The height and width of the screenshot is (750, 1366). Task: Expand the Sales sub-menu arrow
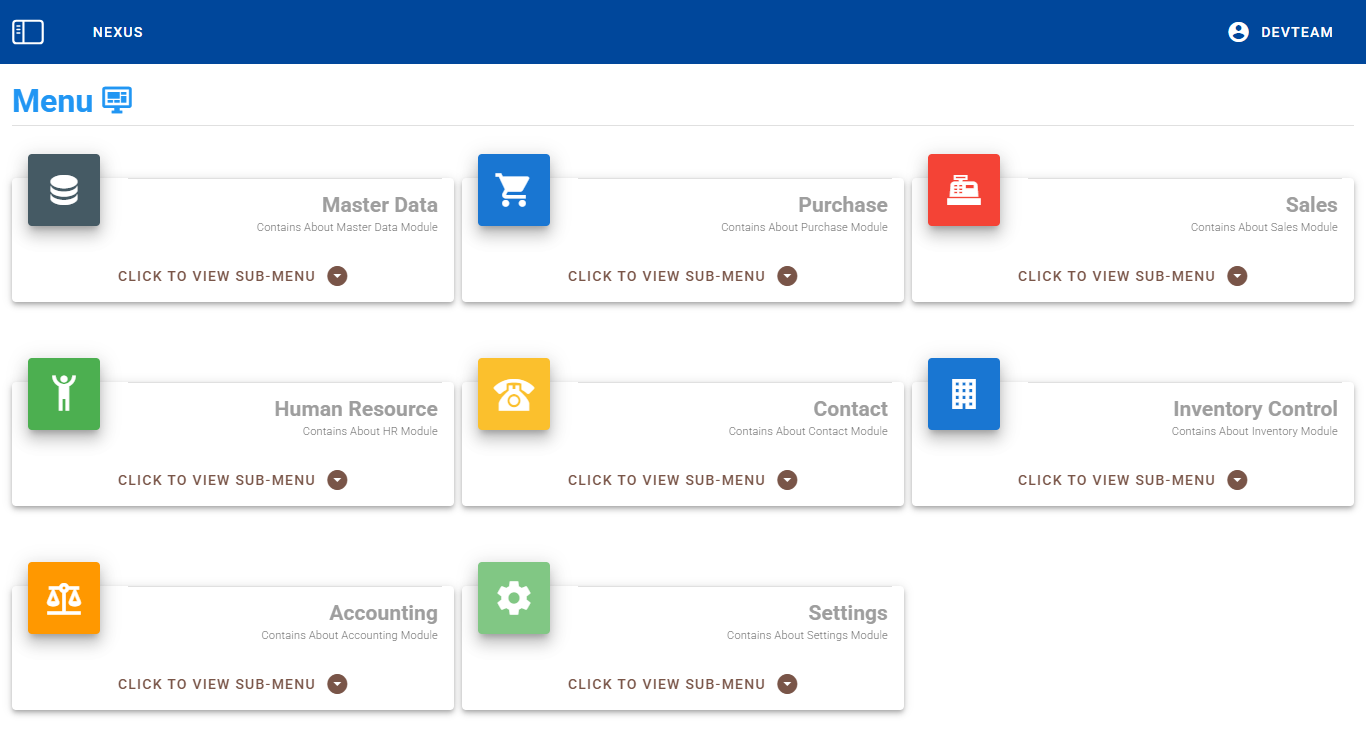(1237, 276)
